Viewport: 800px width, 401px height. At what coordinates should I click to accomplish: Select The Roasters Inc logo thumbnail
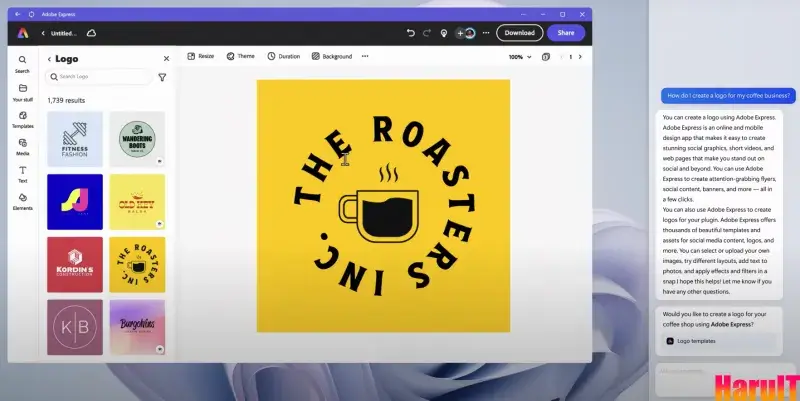point(137,265)
